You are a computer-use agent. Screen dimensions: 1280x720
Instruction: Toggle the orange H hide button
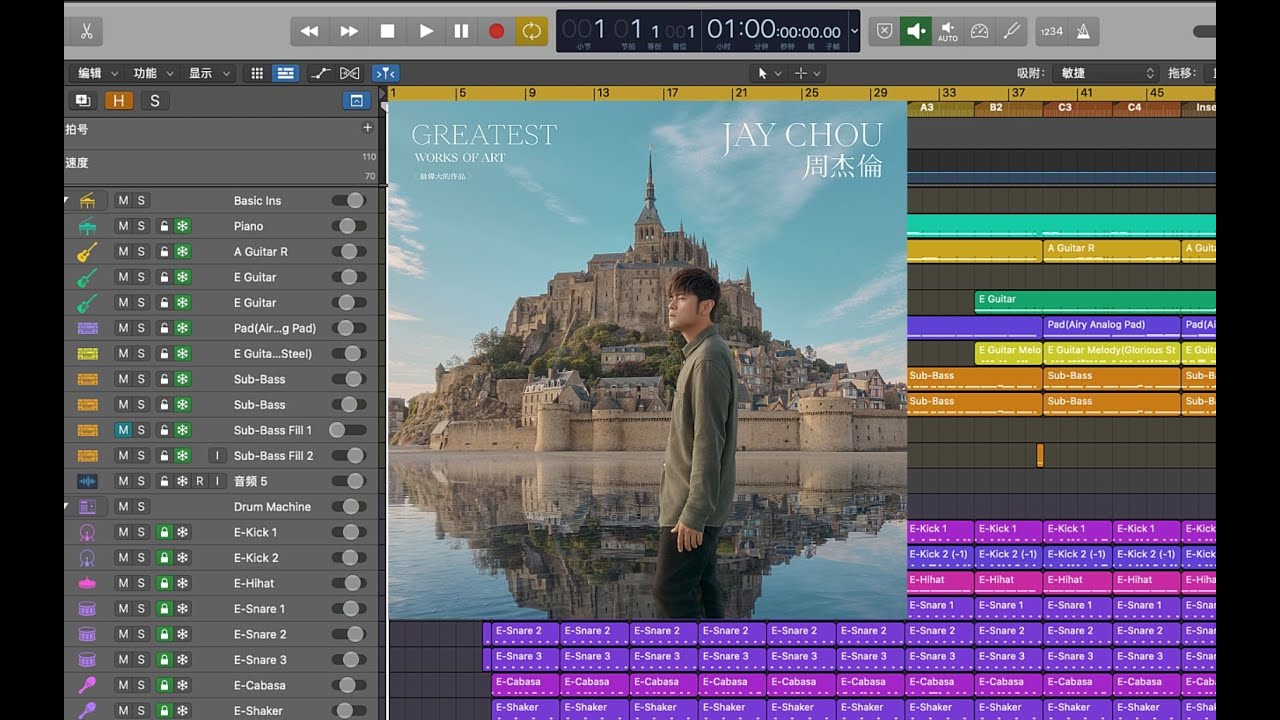(x=118, y=100)
